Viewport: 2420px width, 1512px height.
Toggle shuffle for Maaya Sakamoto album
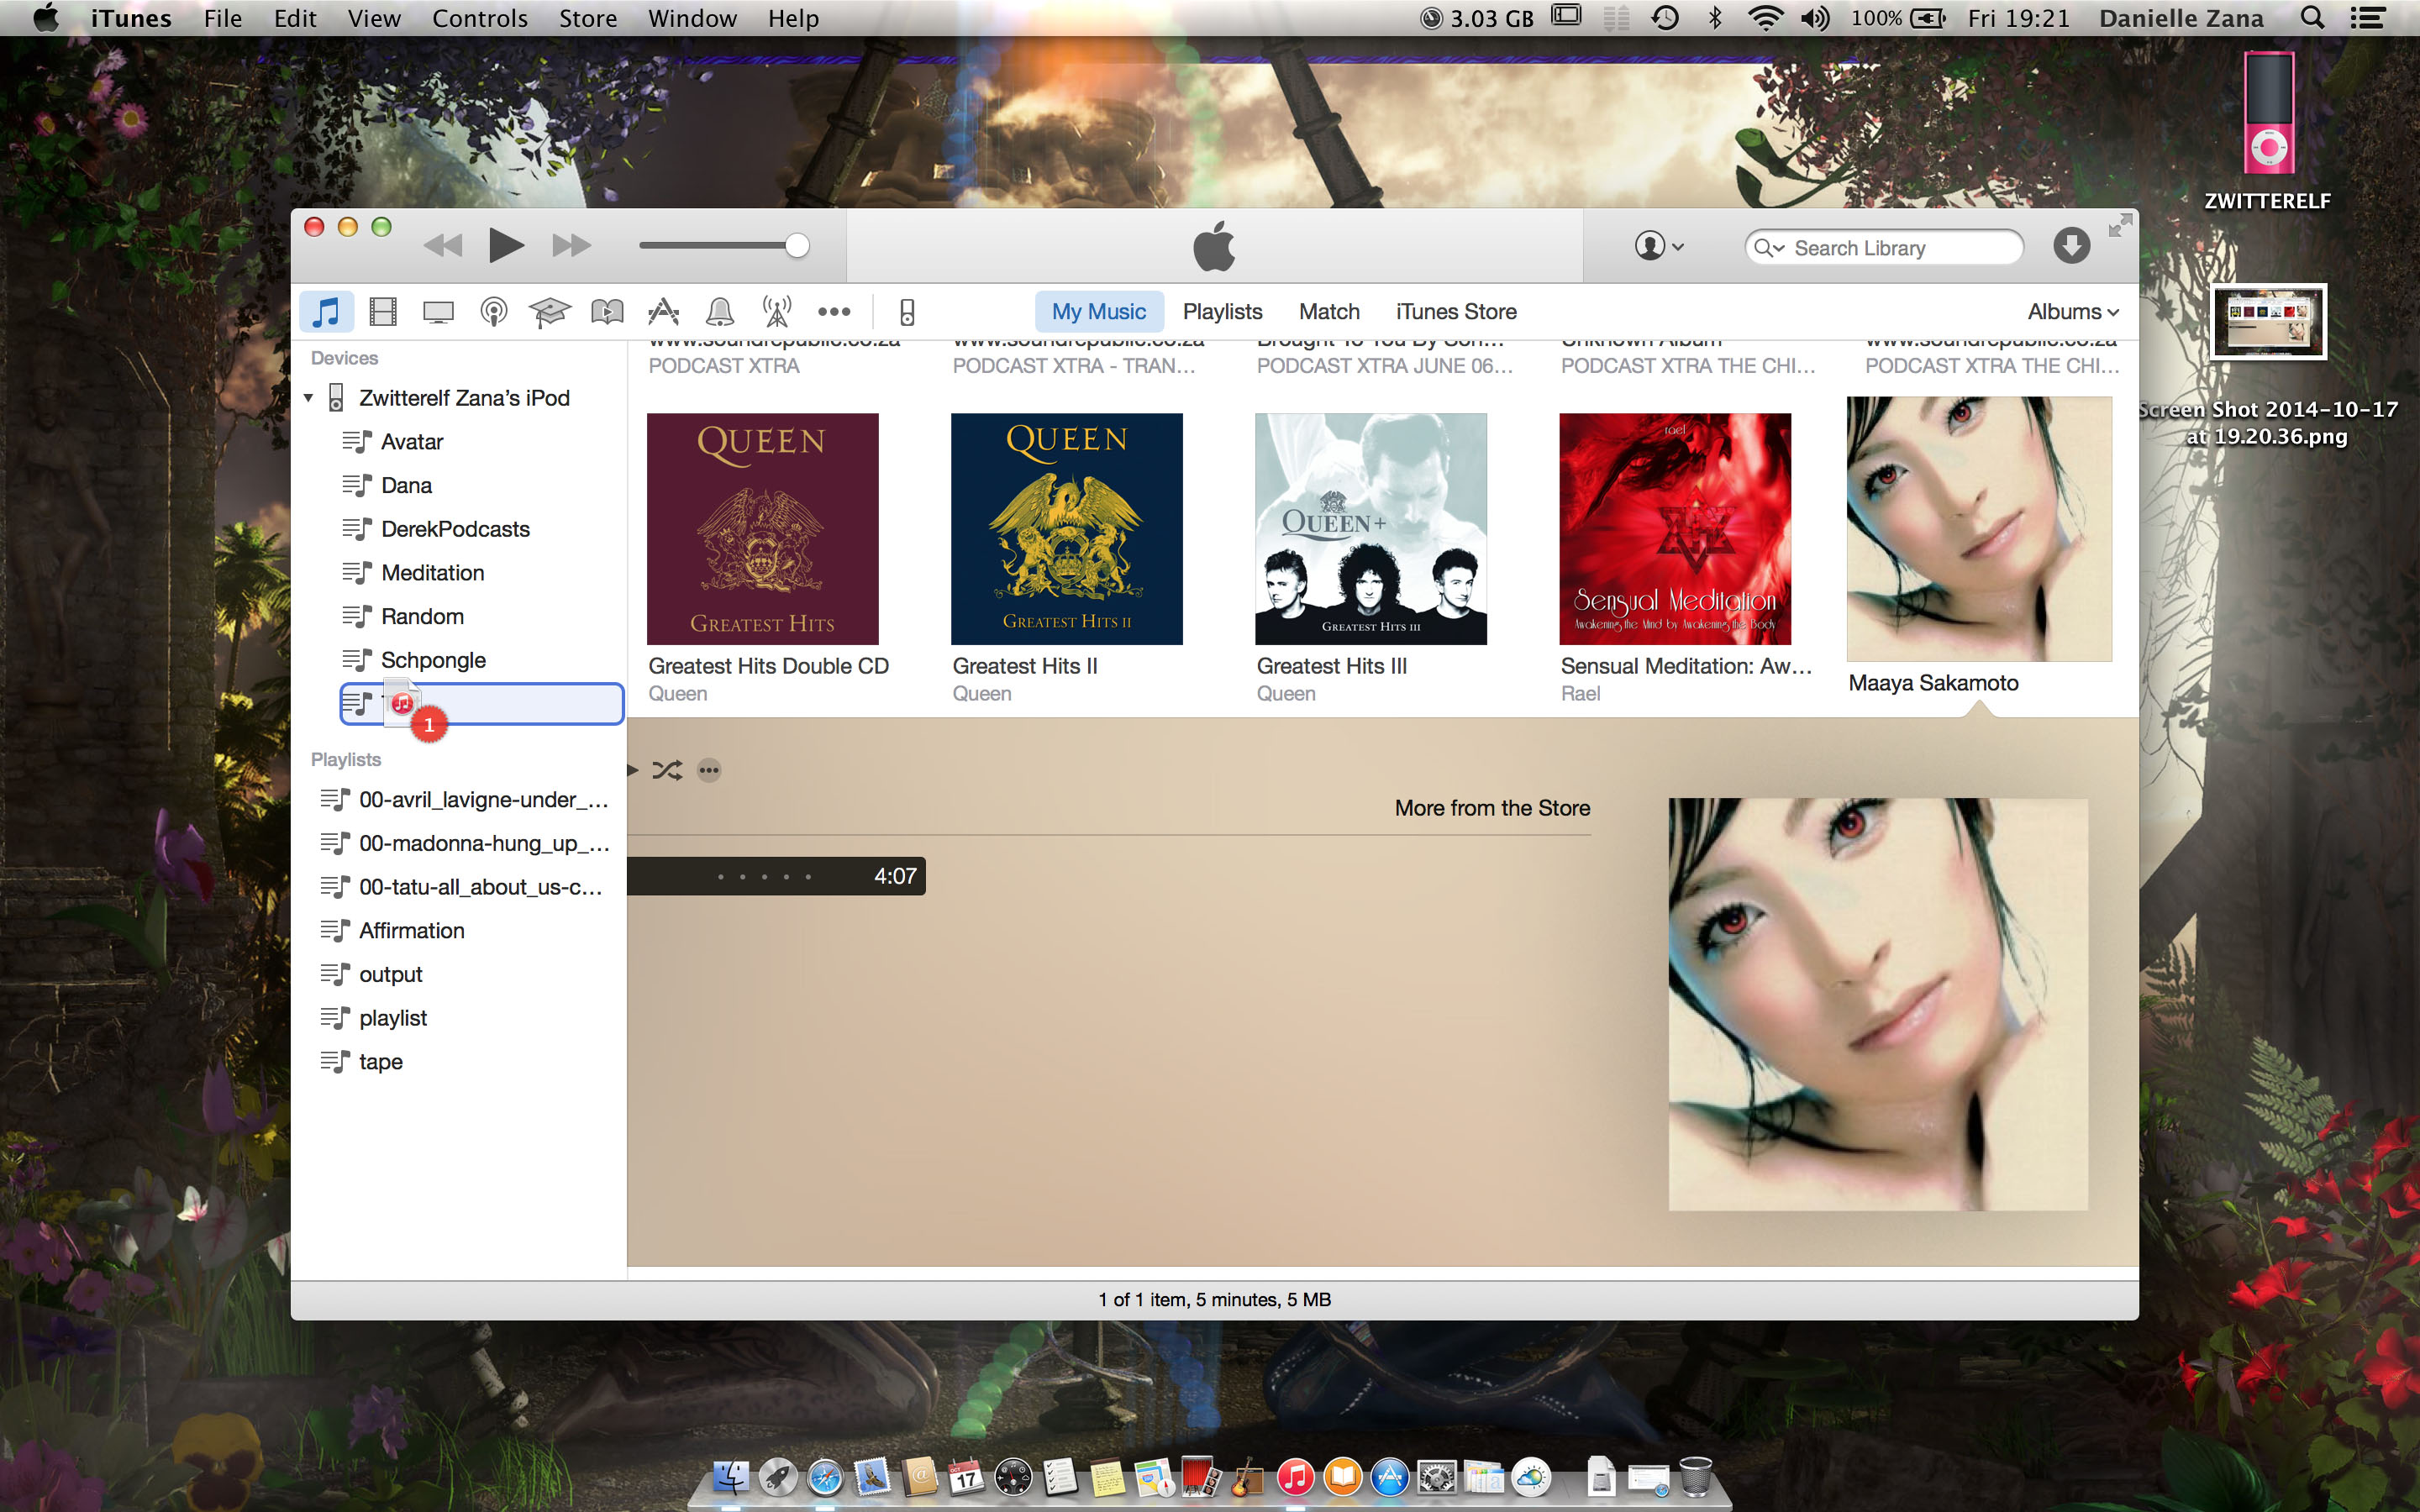pos(667,770)
